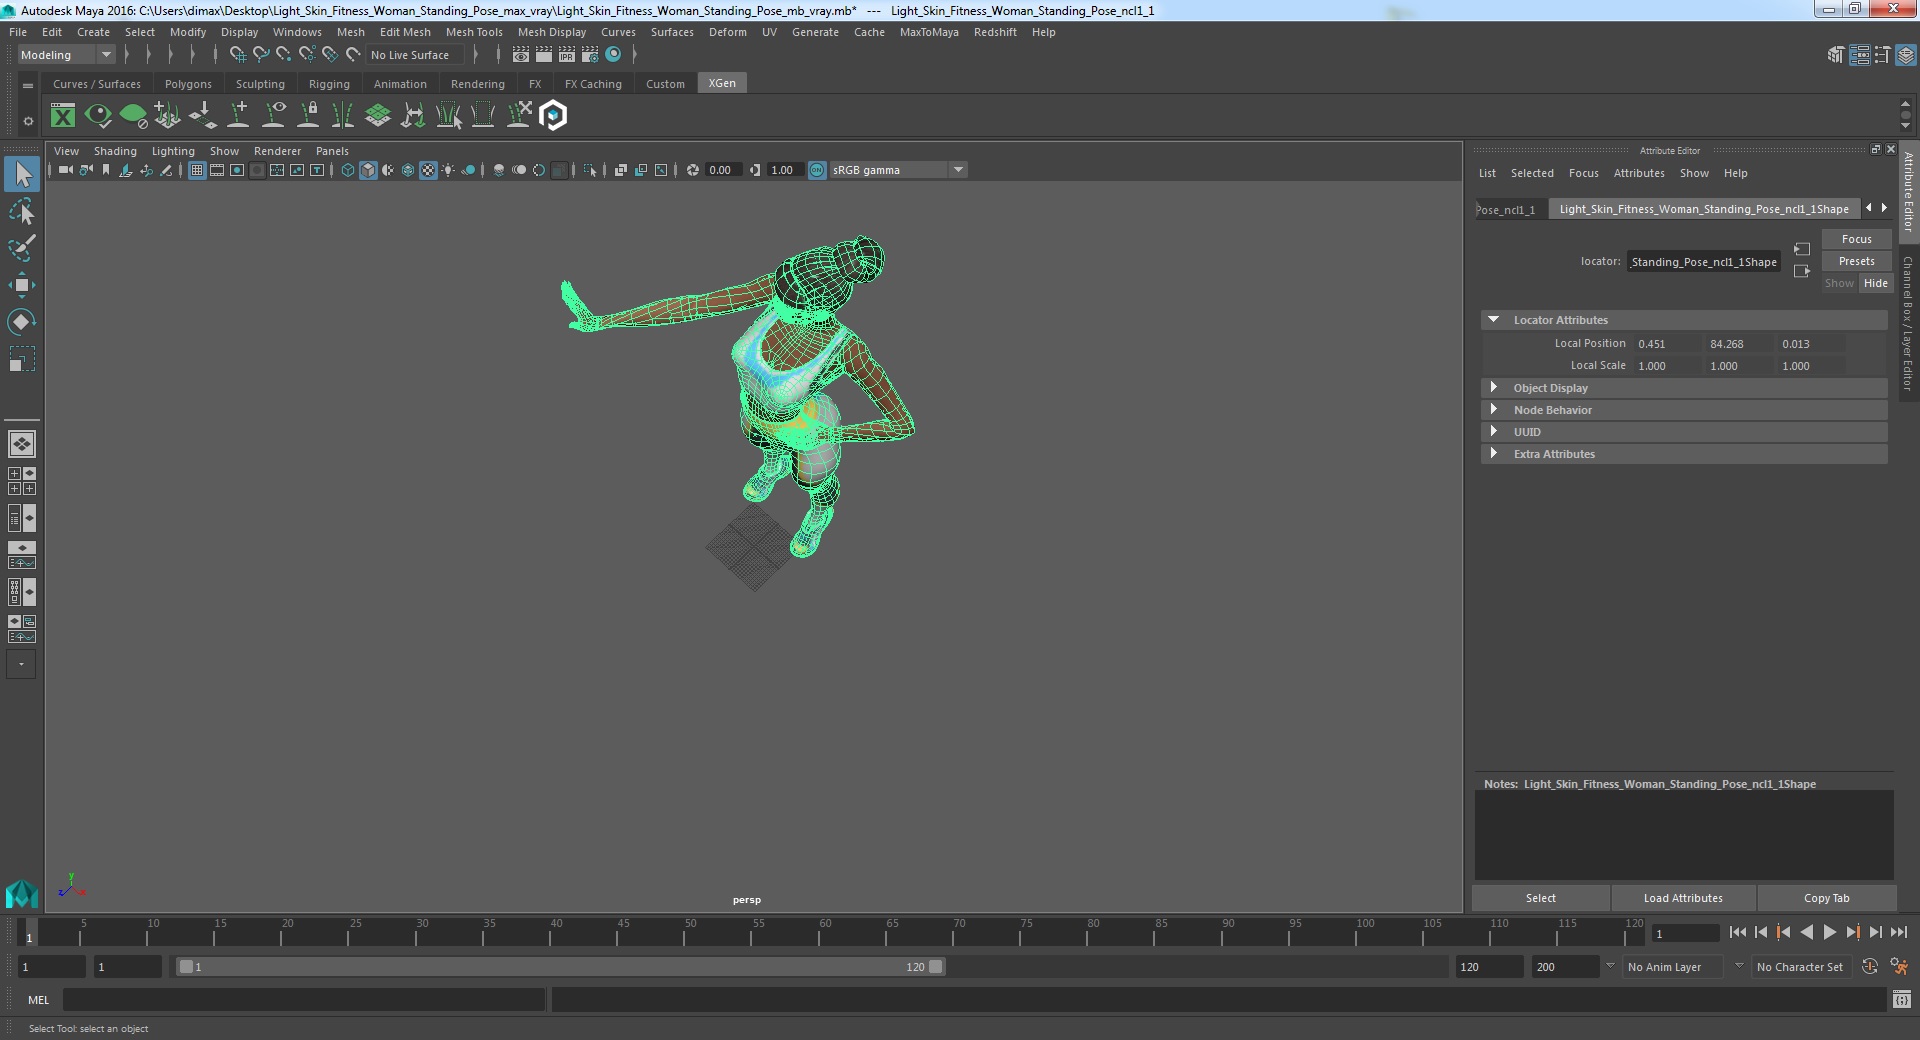The width and height of the screenshot is (1920, 1040).
Task: Click the MEL command line input
Action: point(304,999)
